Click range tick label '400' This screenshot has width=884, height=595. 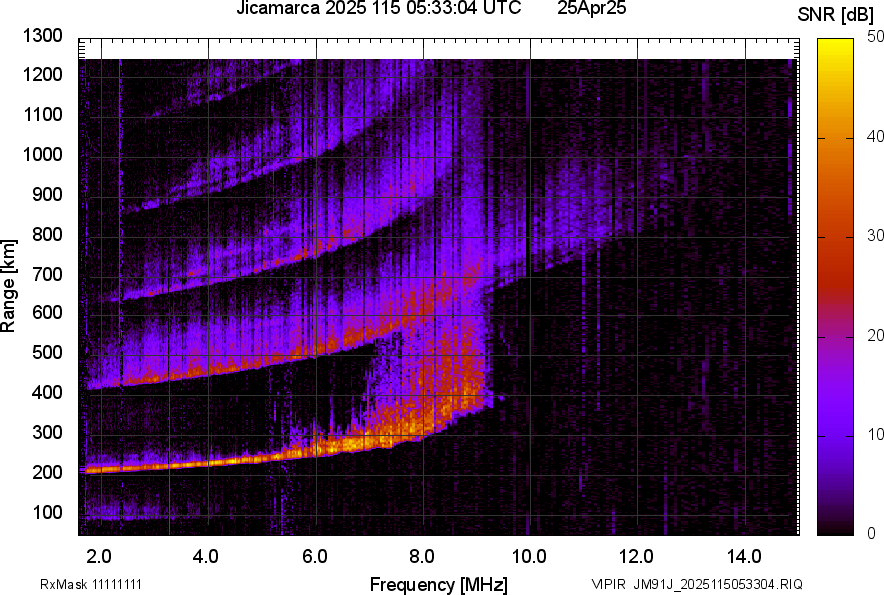click(47, 392)
